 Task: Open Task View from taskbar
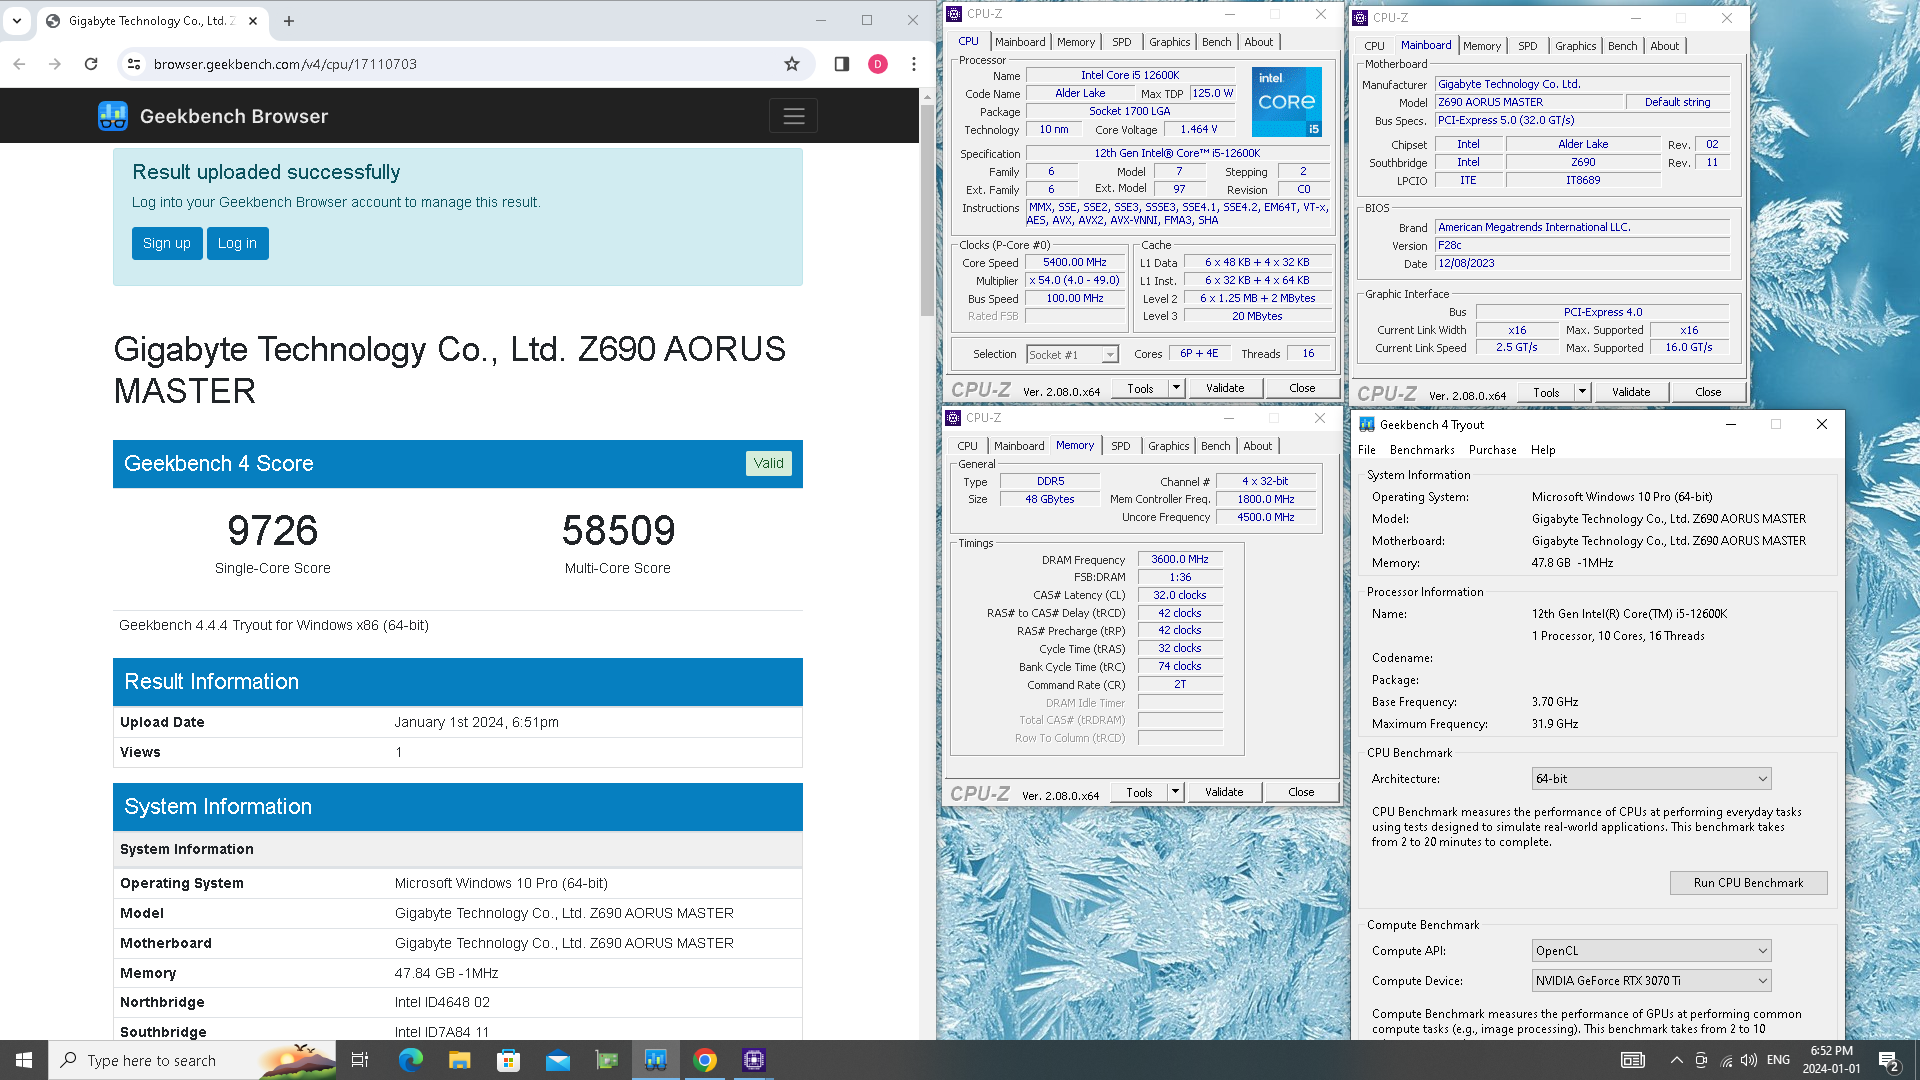360,1060
